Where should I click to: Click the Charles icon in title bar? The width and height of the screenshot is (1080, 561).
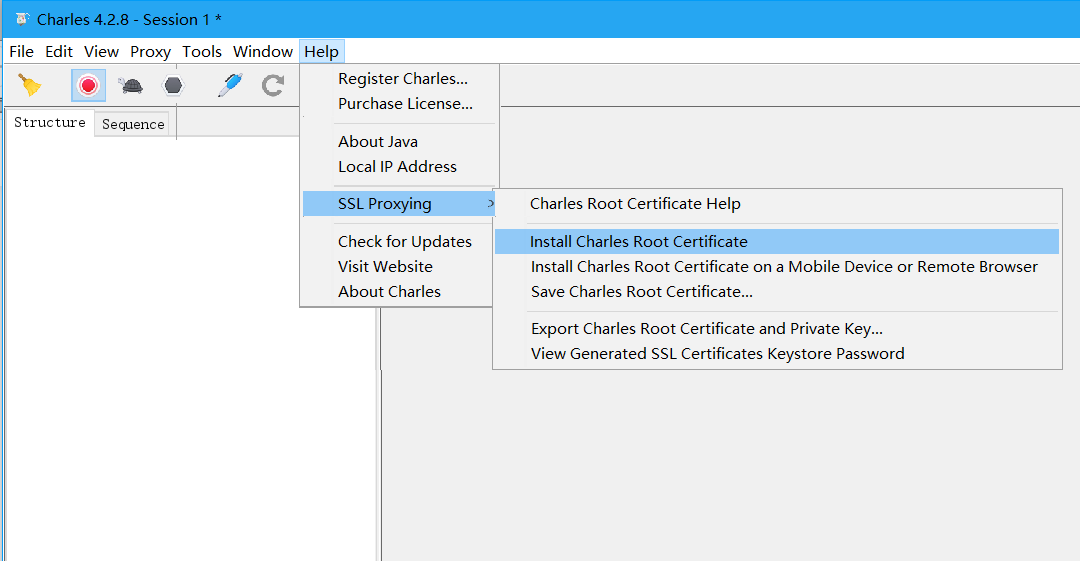22,19
